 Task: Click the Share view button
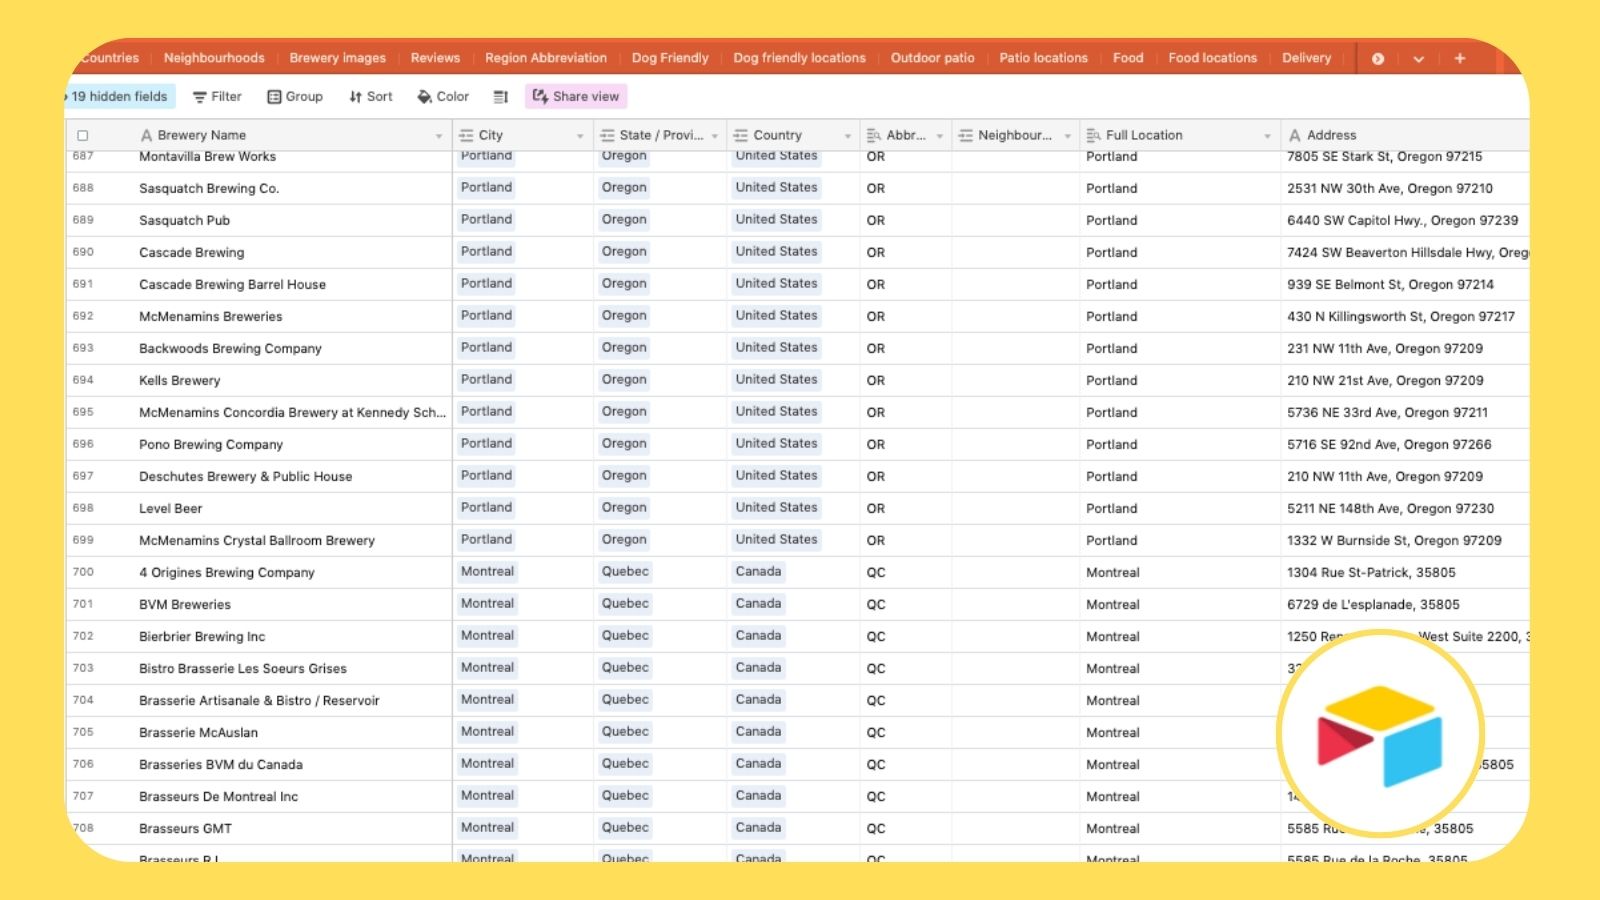click(x=576, y=96)
